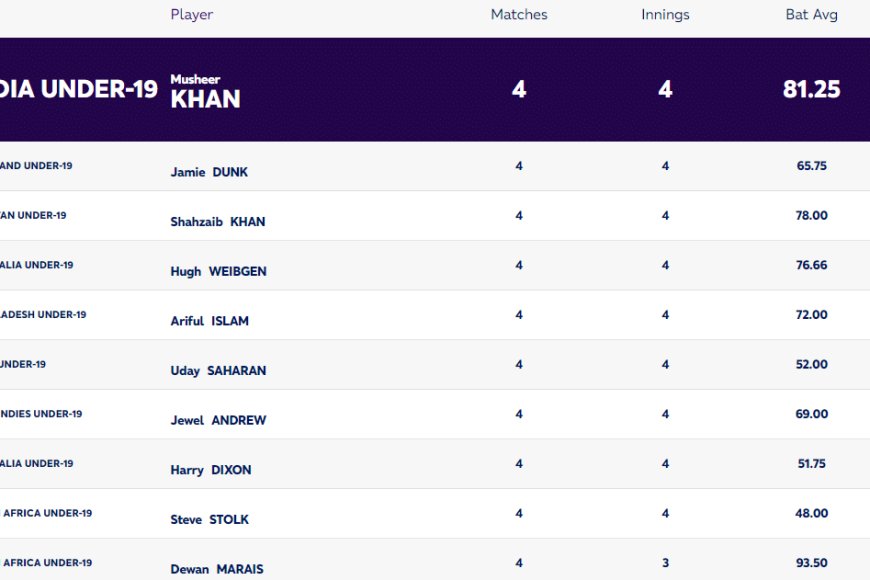Click the Player column header
Viewport: 870px width, 580px height.
191,14
